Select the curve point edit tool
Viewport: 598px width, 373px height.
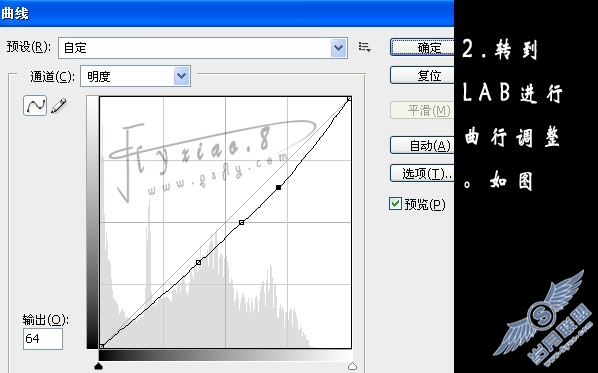click(35, 106)
